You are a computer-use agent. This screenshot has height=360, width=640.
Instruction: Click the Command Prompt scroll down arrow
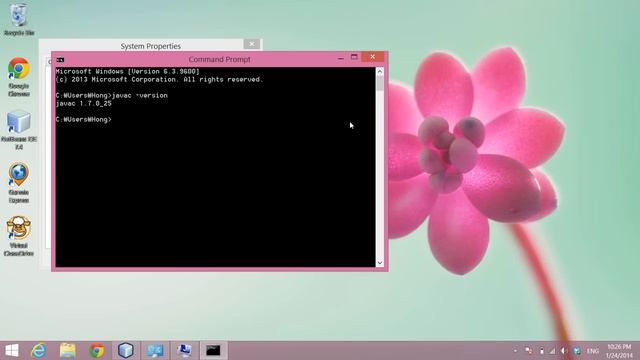(380, 263)
